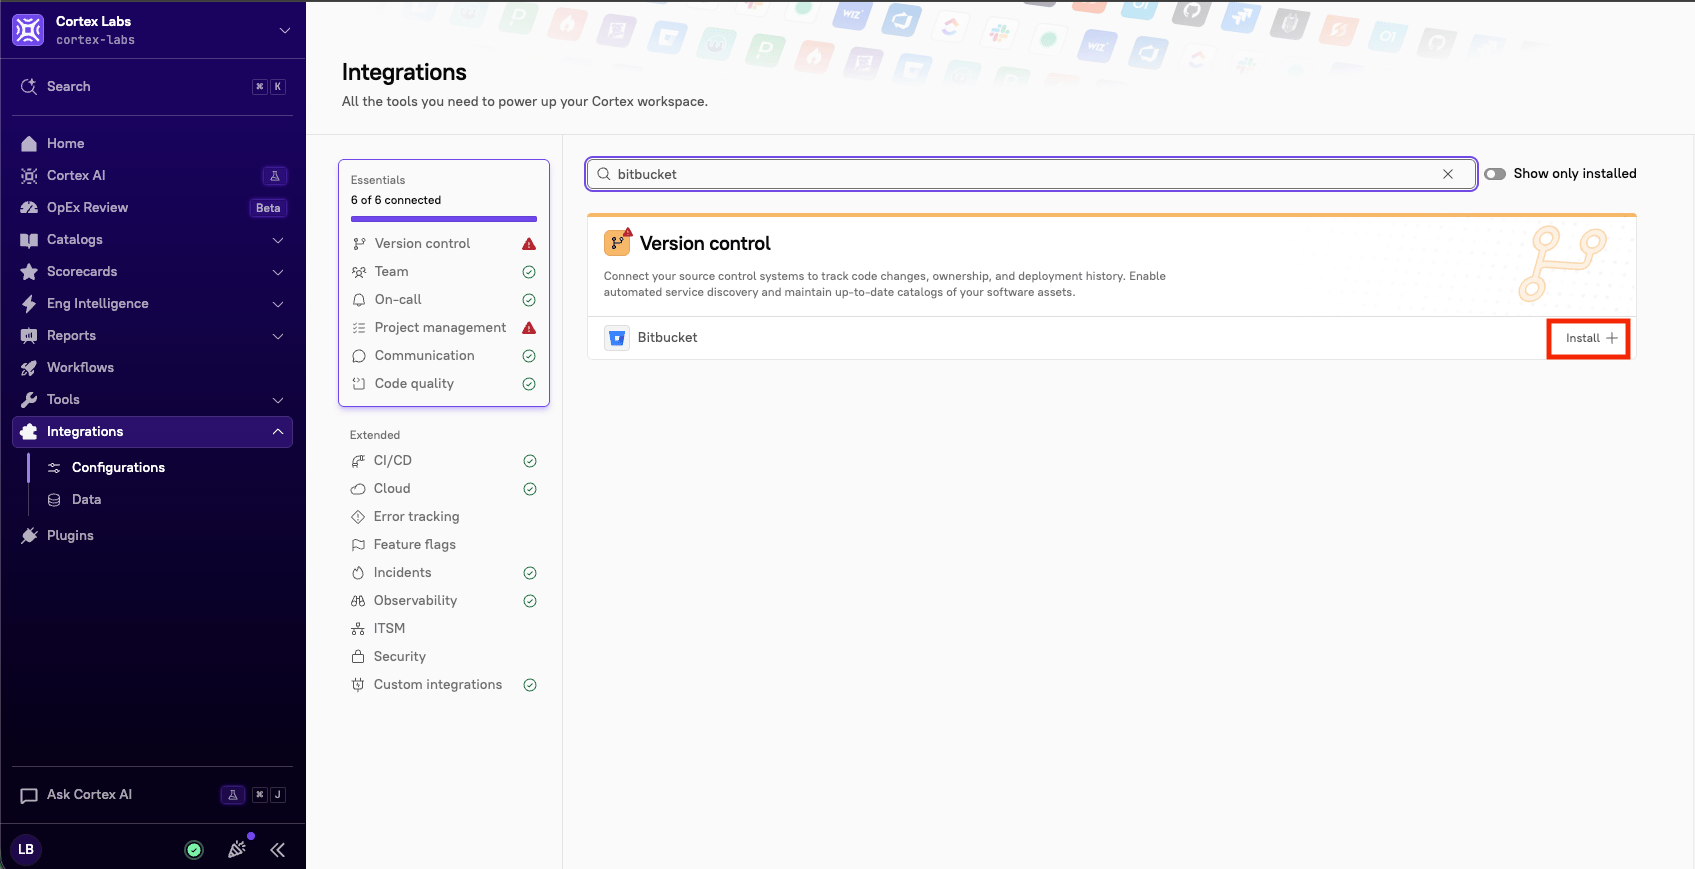Screen dimensions: 1695x869
Task: Click the Workflows rocket icon
Action: click(x=29, y=368)
